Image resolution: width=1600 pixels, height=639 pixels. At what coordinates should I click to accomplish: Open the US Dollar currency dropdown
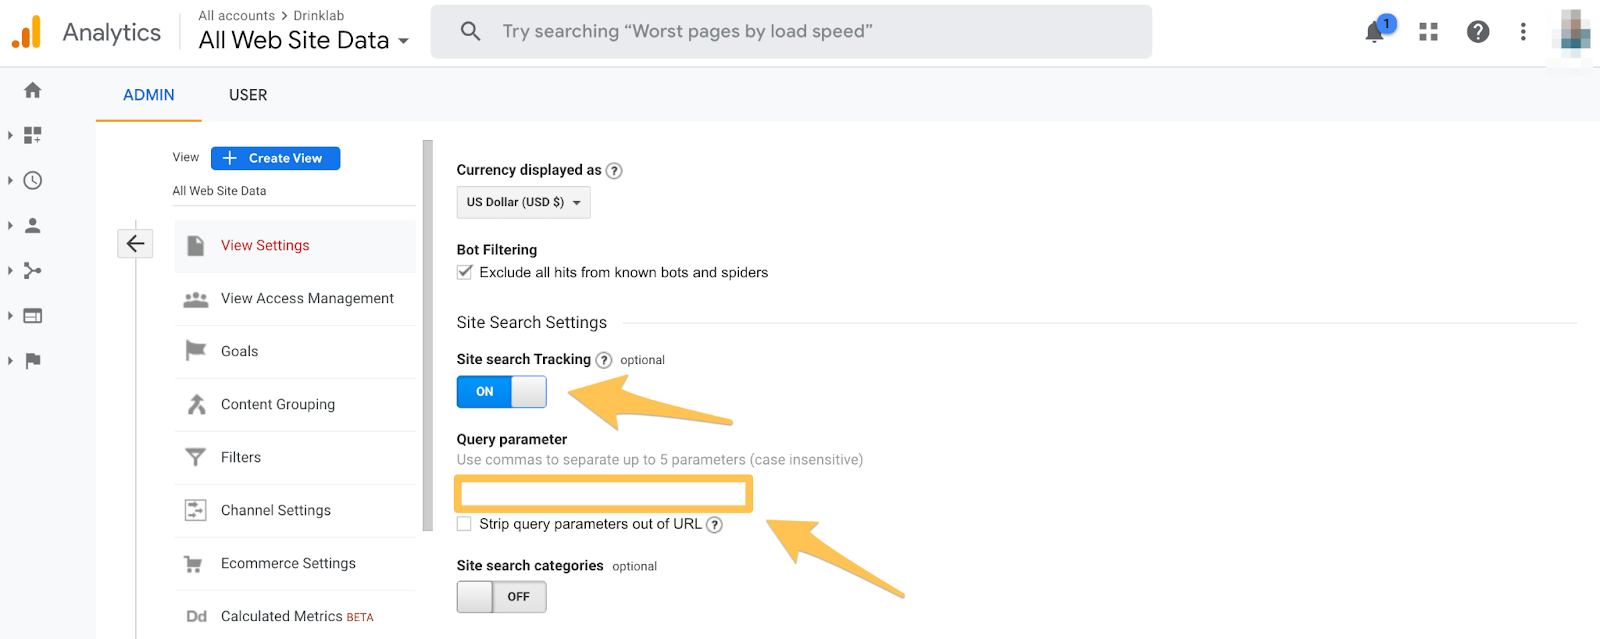coord(523,202)
